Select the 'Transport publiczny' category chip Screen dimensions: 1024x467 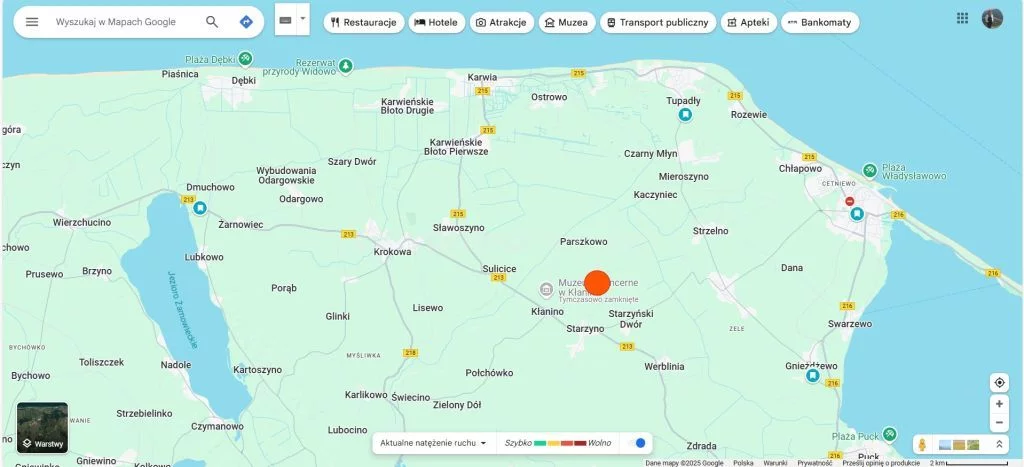click(658, 22)
